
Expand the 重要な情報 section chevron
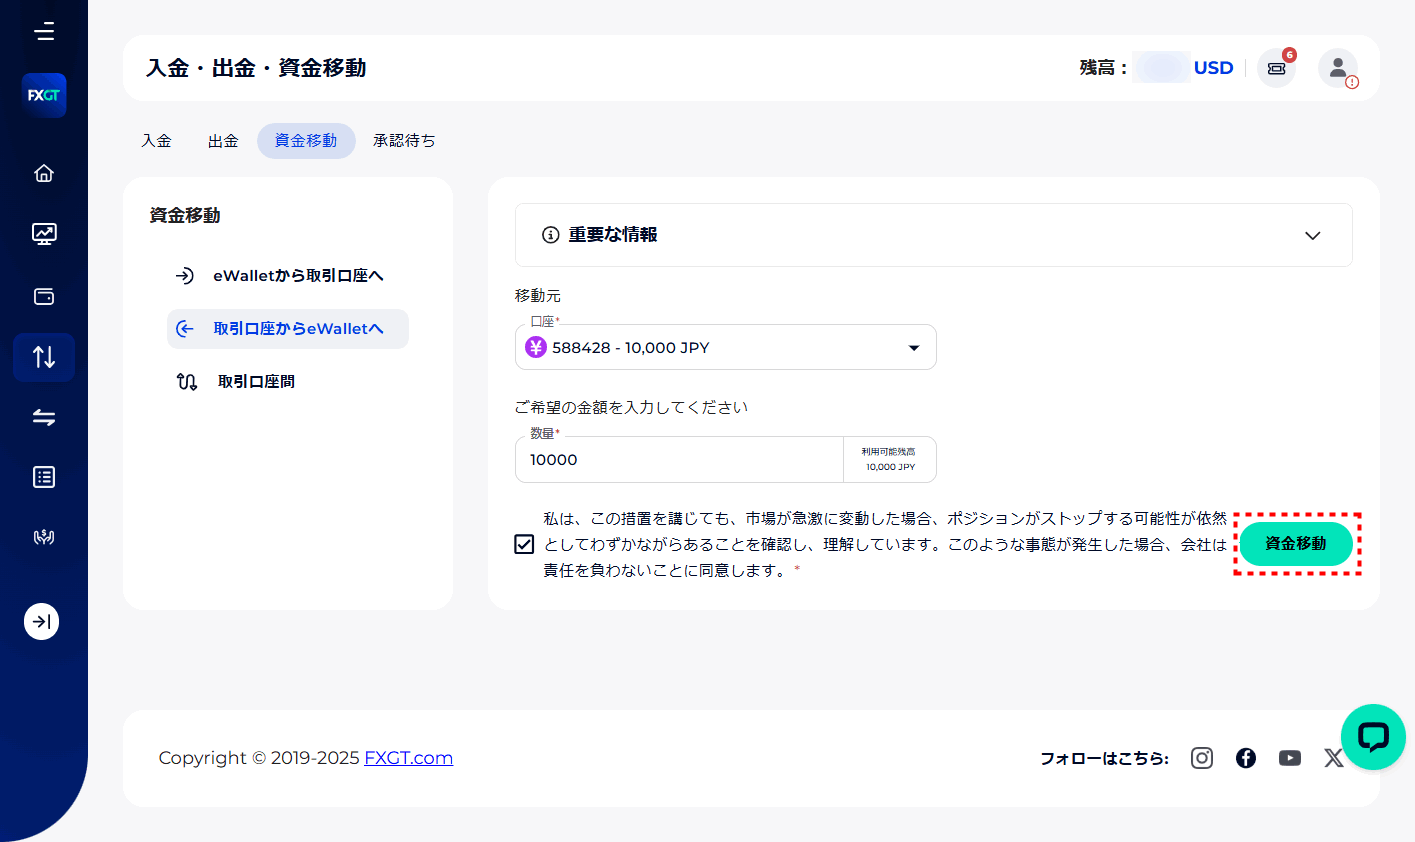(x=1313, y=236)
